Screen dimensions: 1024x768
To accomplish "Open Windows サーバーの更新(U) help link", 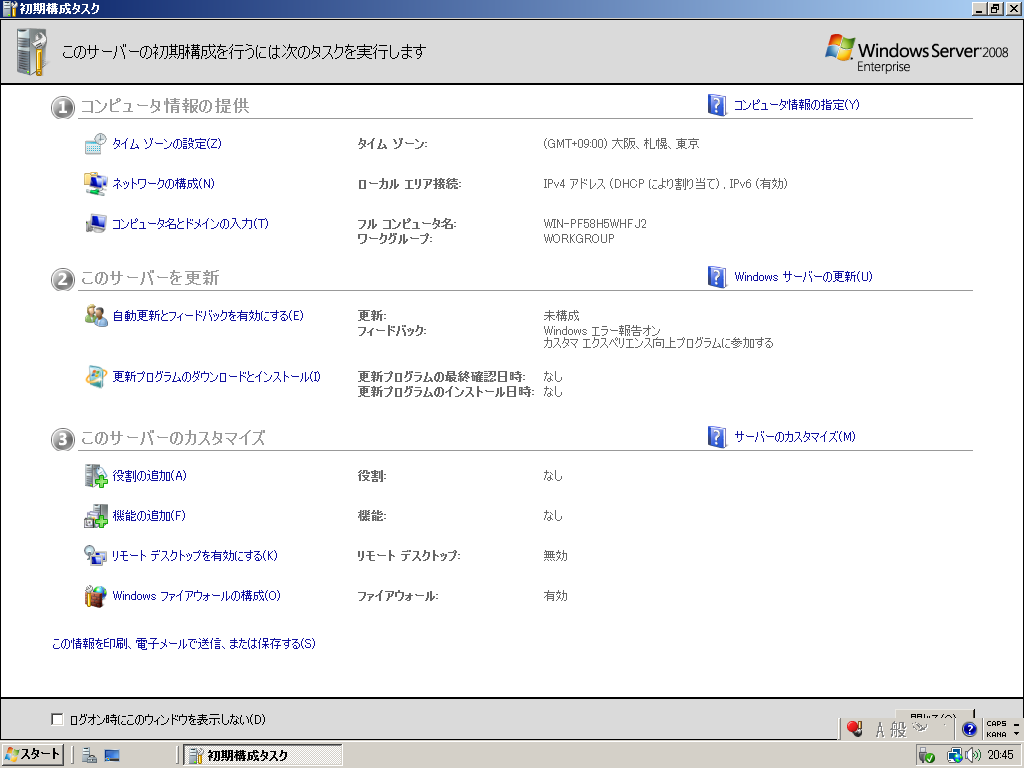I will tap(803, 276).
